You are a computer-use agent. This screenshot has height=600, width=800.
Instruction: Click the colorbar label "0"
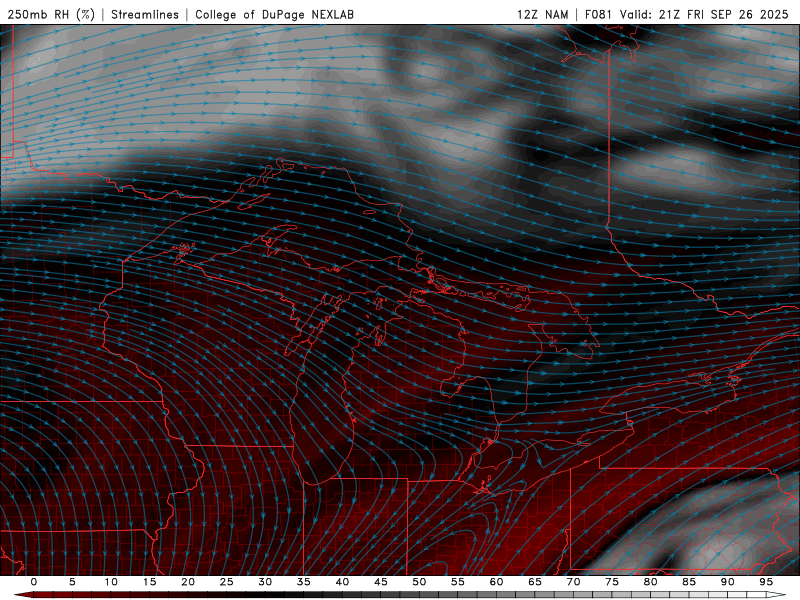(x=34, y=582)
